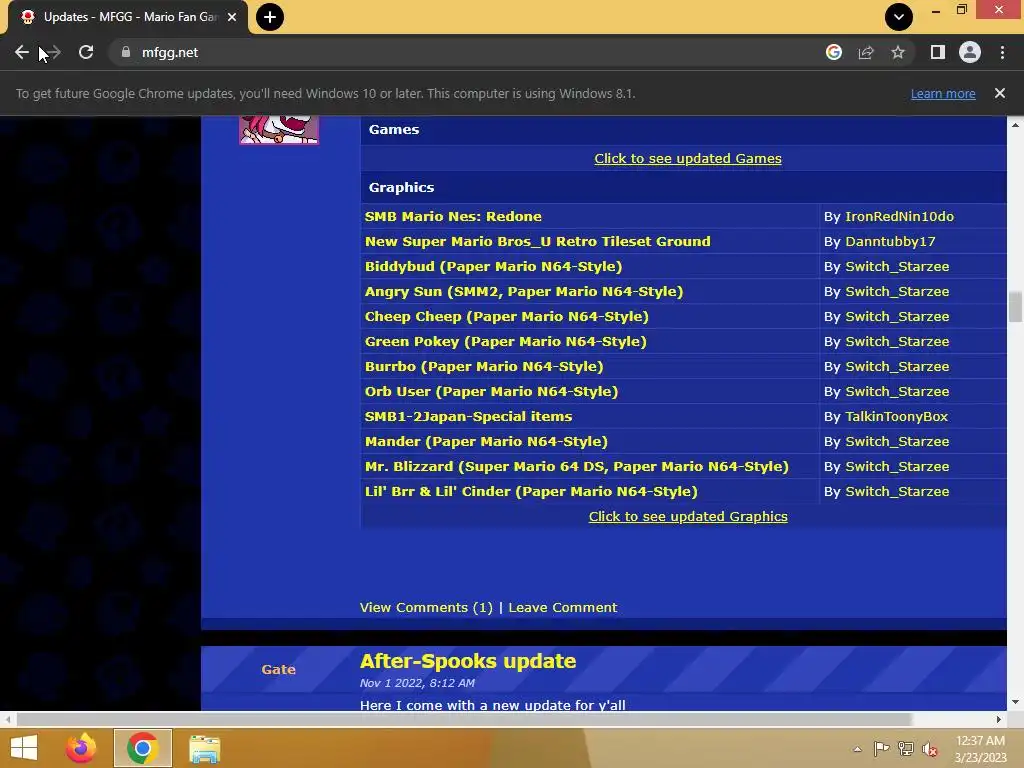
Task: Open Chrome three-dot menu
Action: pos(1002,52)
